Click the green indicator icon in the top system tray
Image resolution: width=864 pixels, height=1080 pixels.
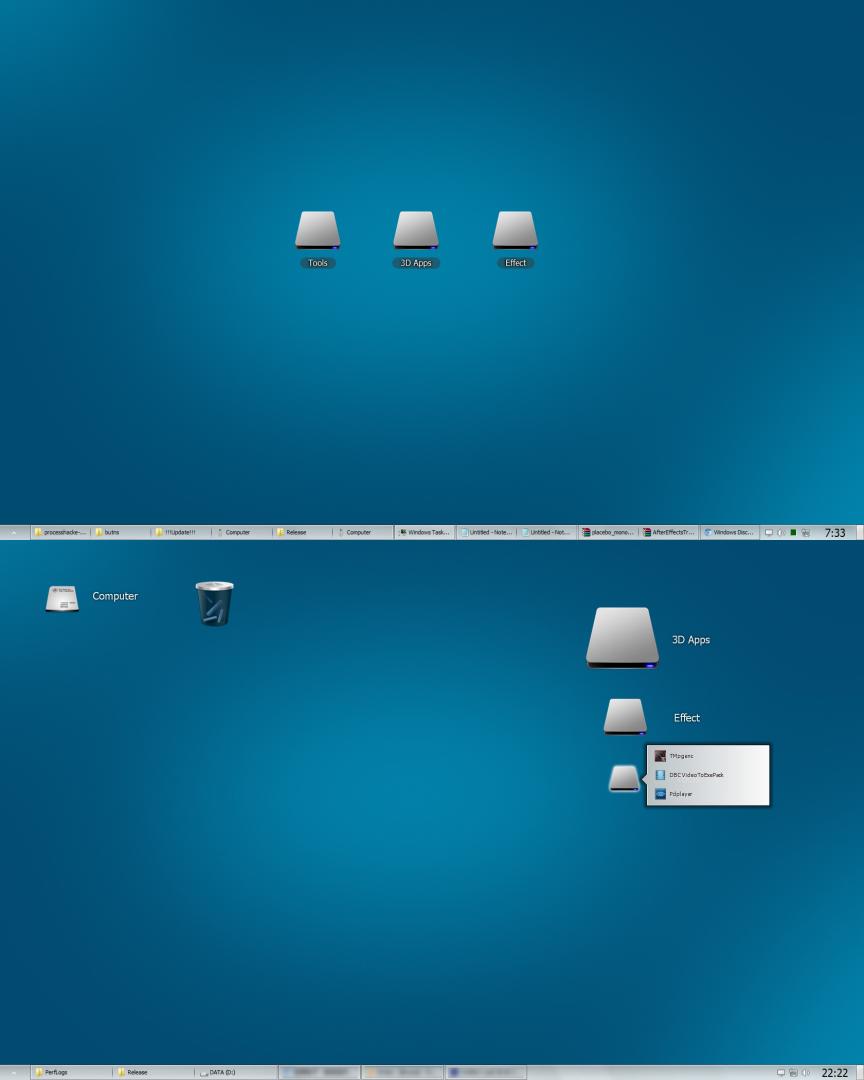[x=794, y=532]
